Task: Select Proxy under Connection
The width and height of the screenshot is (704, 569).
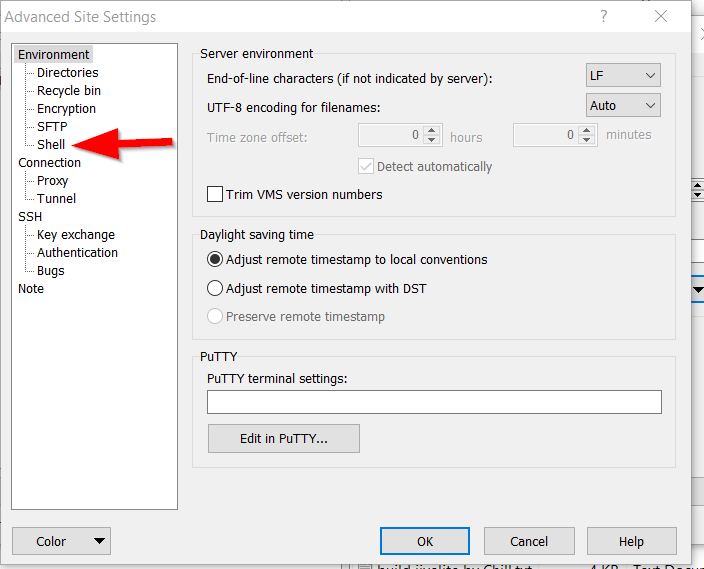Action: pyautogui.click(x=52, y=180)
